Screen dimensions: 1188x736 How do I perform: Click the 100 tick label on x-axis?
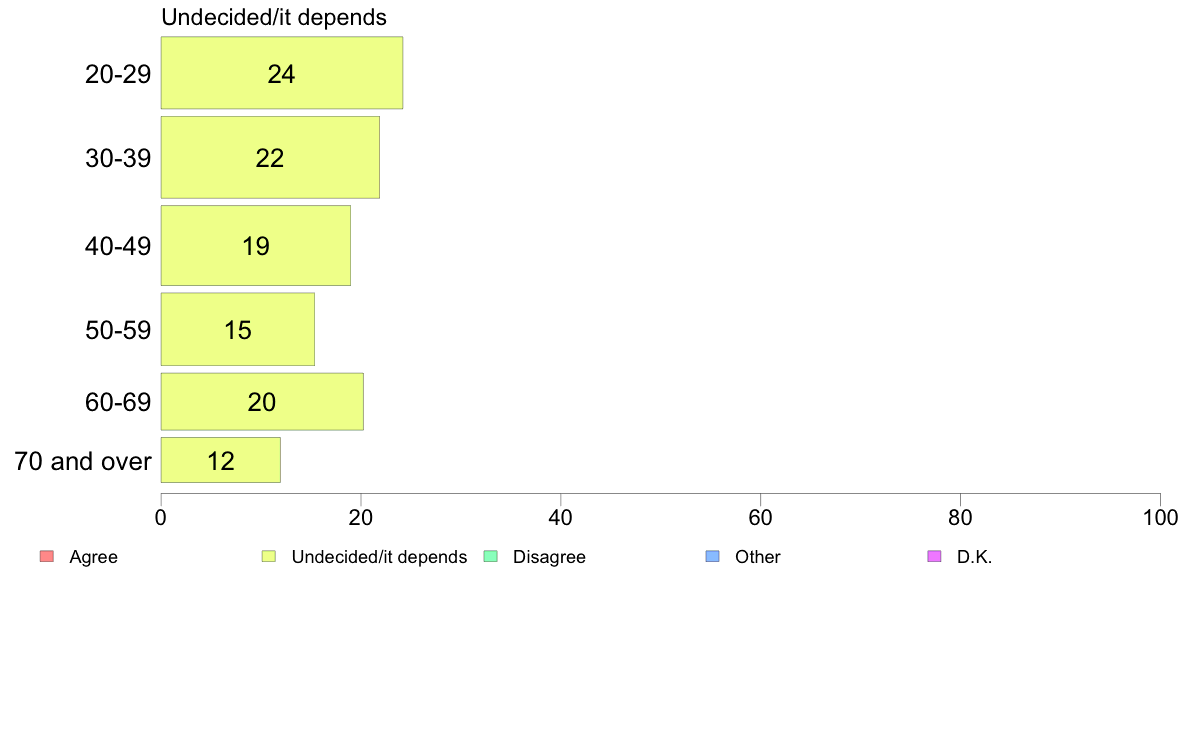[1160, 518]
